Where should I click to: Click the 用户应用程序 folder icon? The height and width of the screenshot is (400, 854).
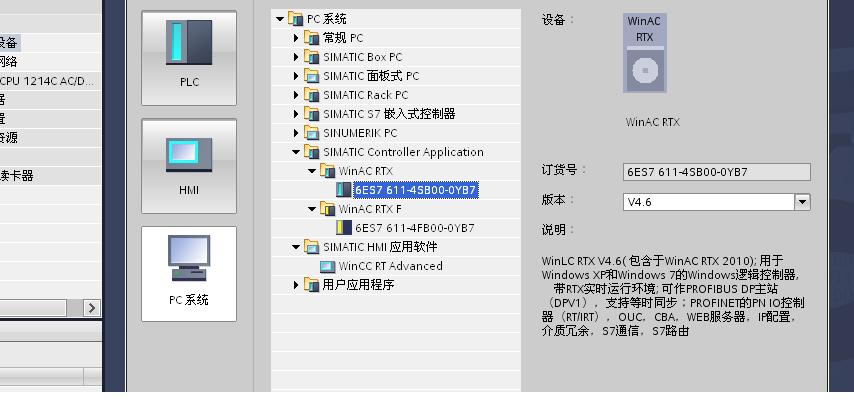tap(312, 285)
